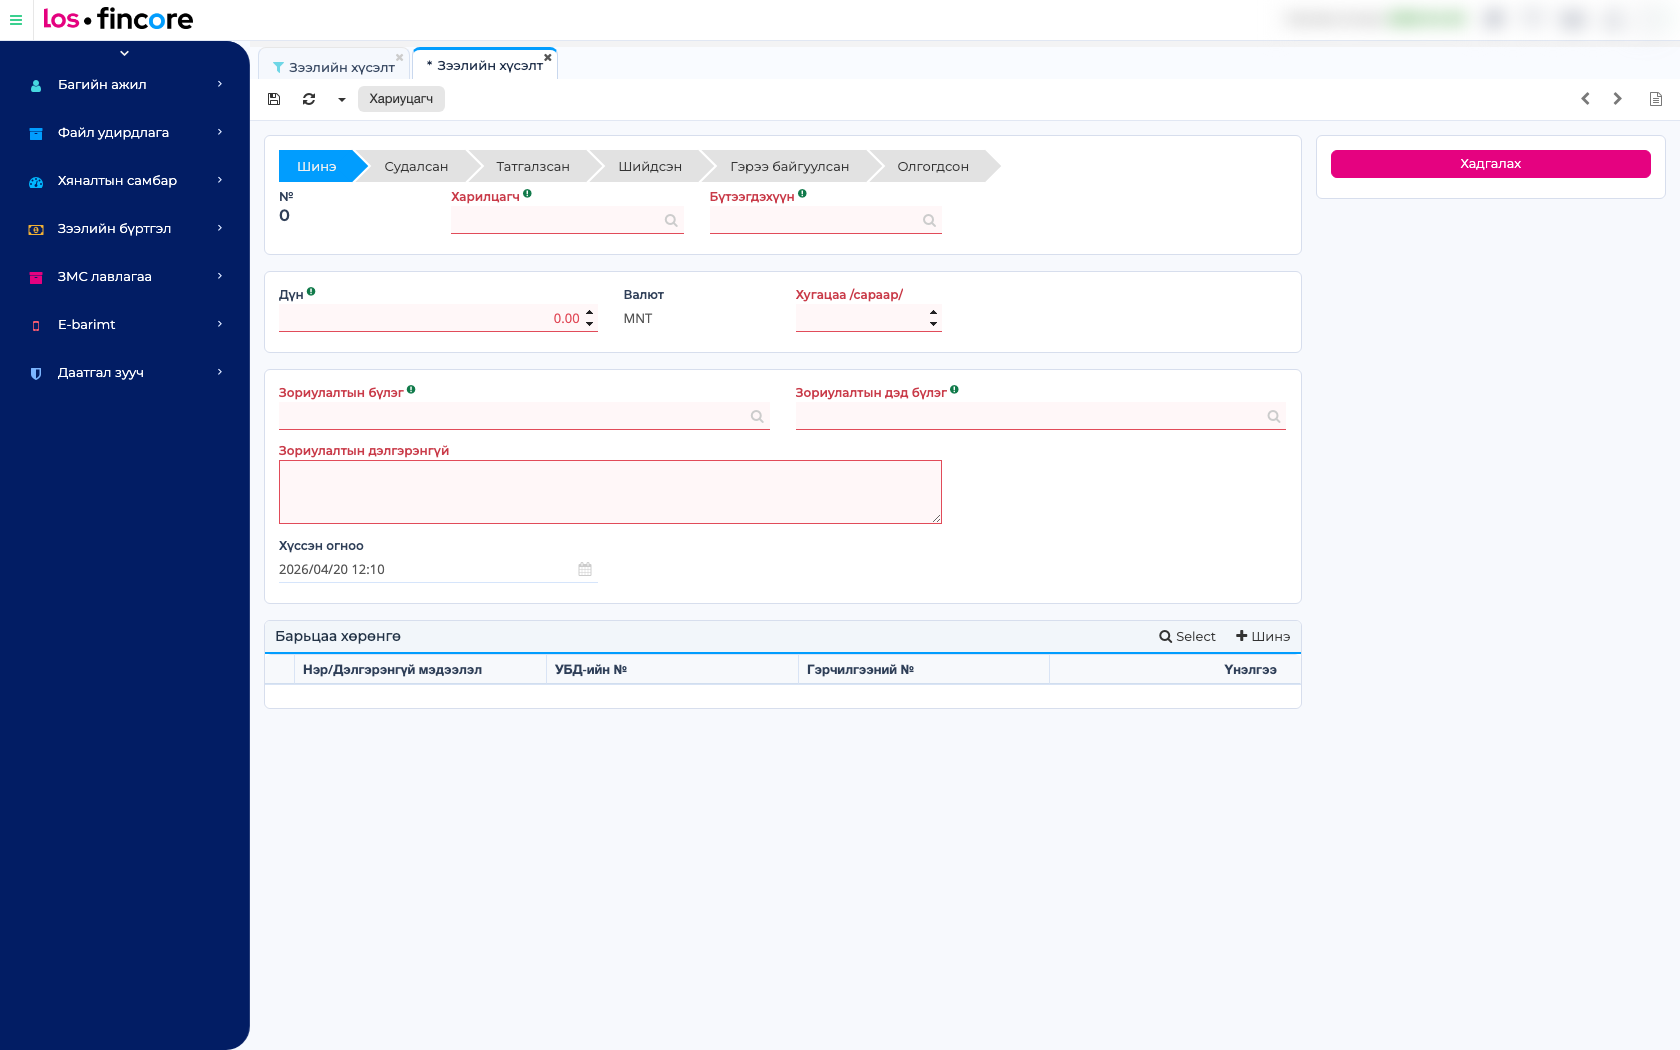
Task: Click the Даатгал зуучshield icon
Action: [36, 374]
